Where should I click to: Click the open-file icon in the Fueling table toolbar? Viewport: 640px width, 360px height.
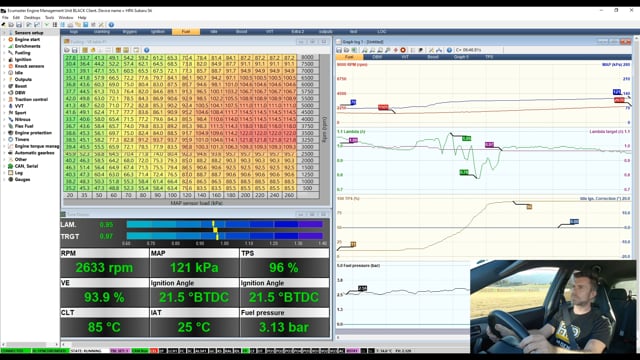click(67, 50)
